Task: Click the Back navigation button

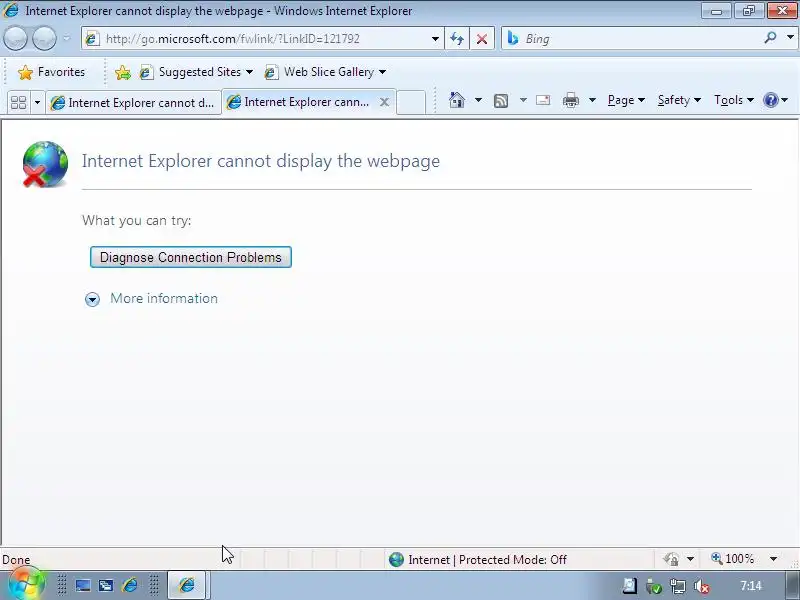Action: (15, 38)
